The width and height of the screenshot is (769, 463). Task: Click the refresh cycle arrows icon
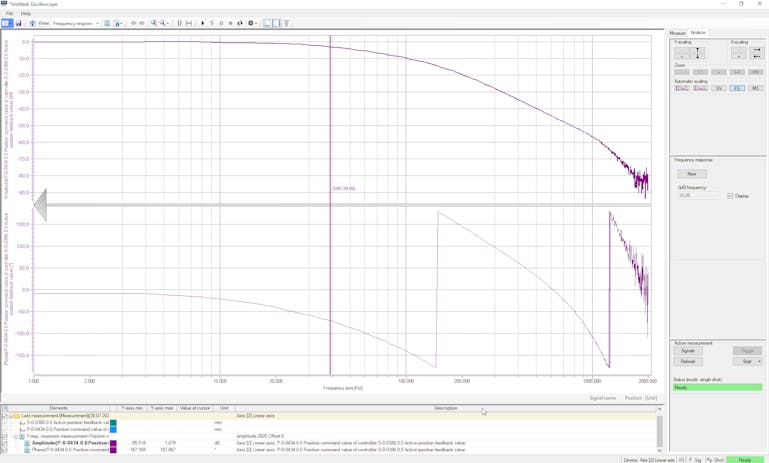point(240,23)
